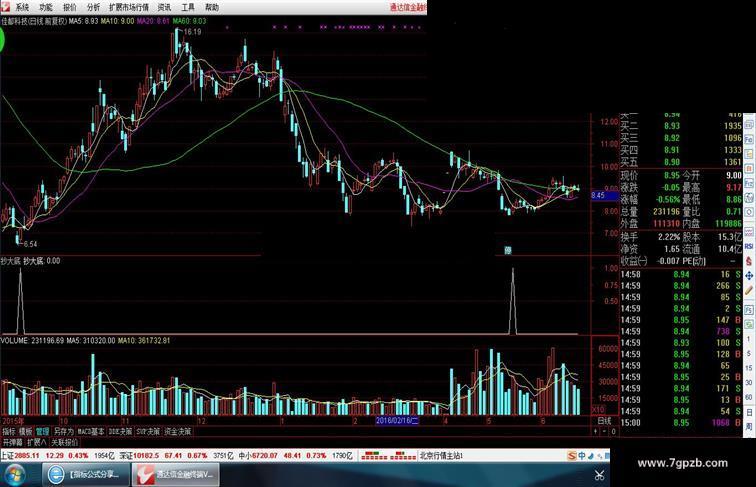
Task: Open the 工具 menu
Action: point(188,7)
